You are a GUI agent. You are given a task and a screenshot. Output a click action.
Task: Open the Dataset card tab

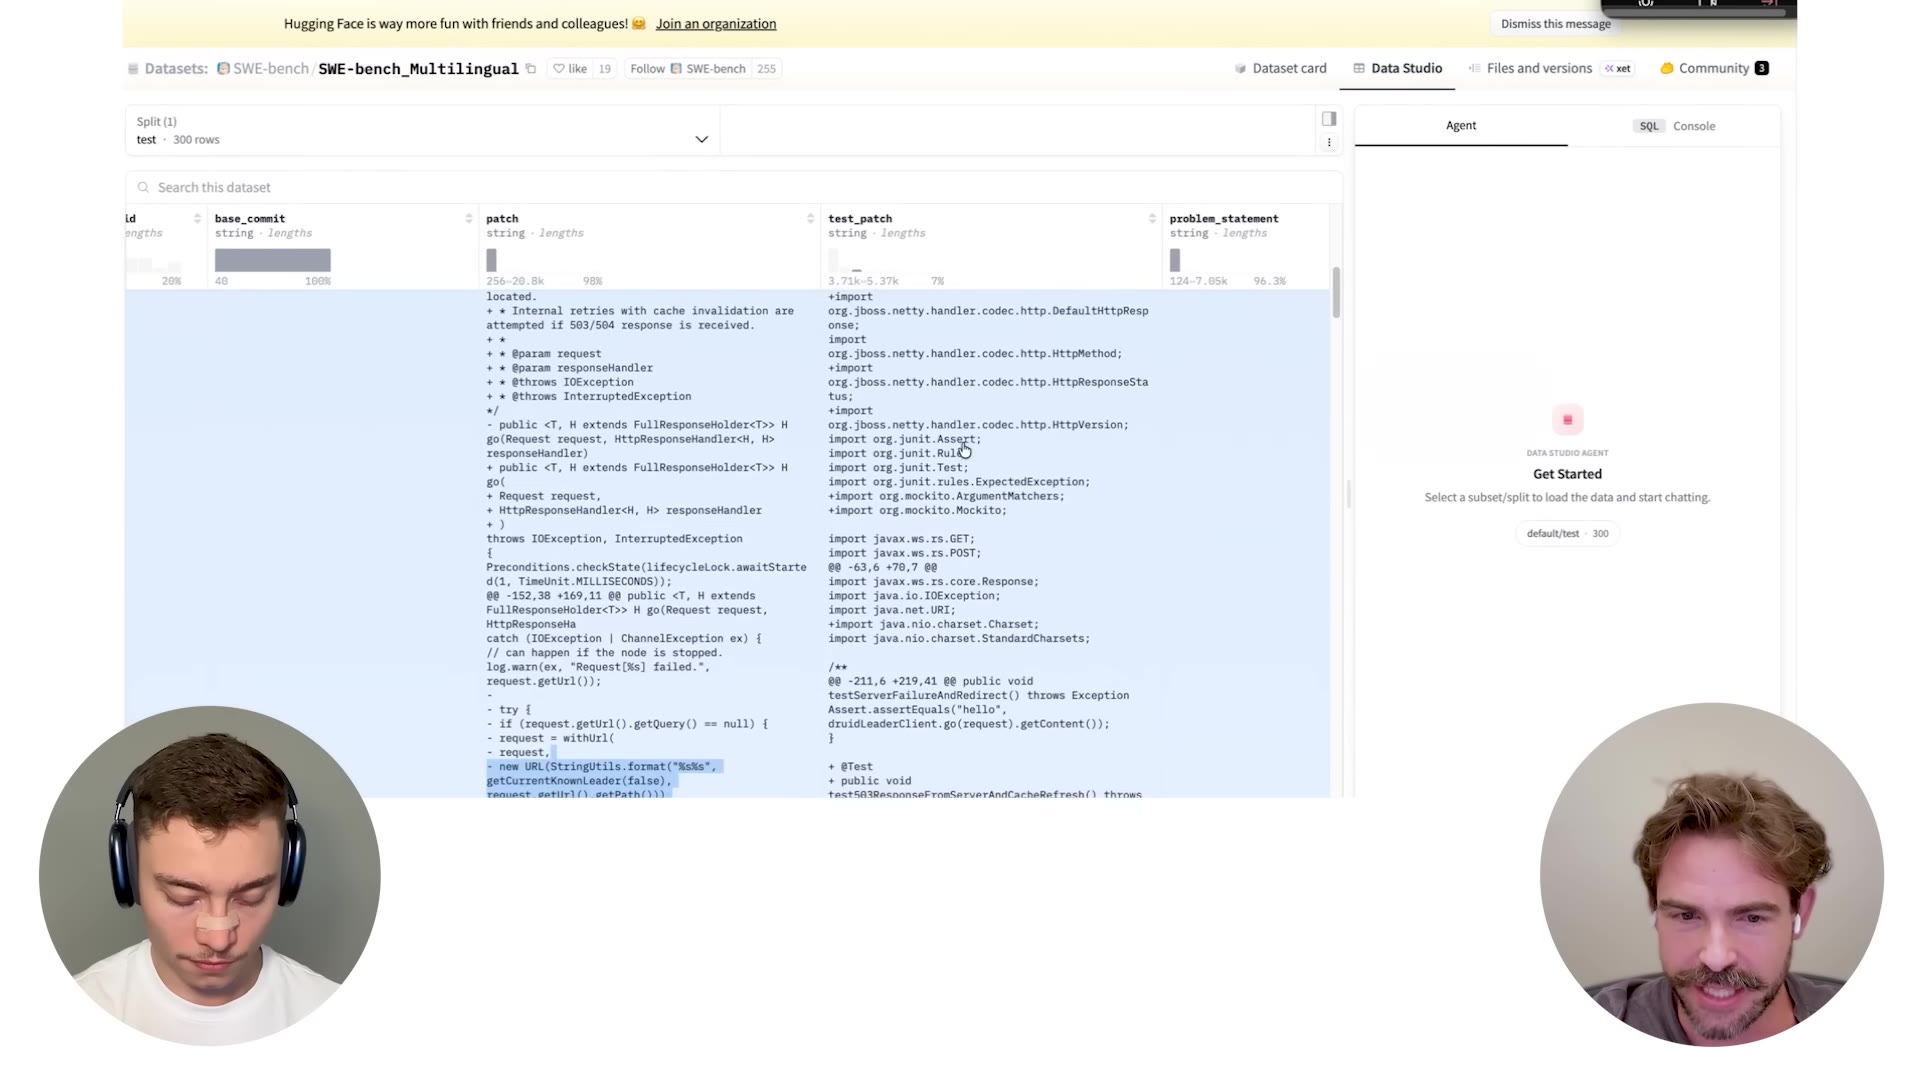[x=1281, y=69]
